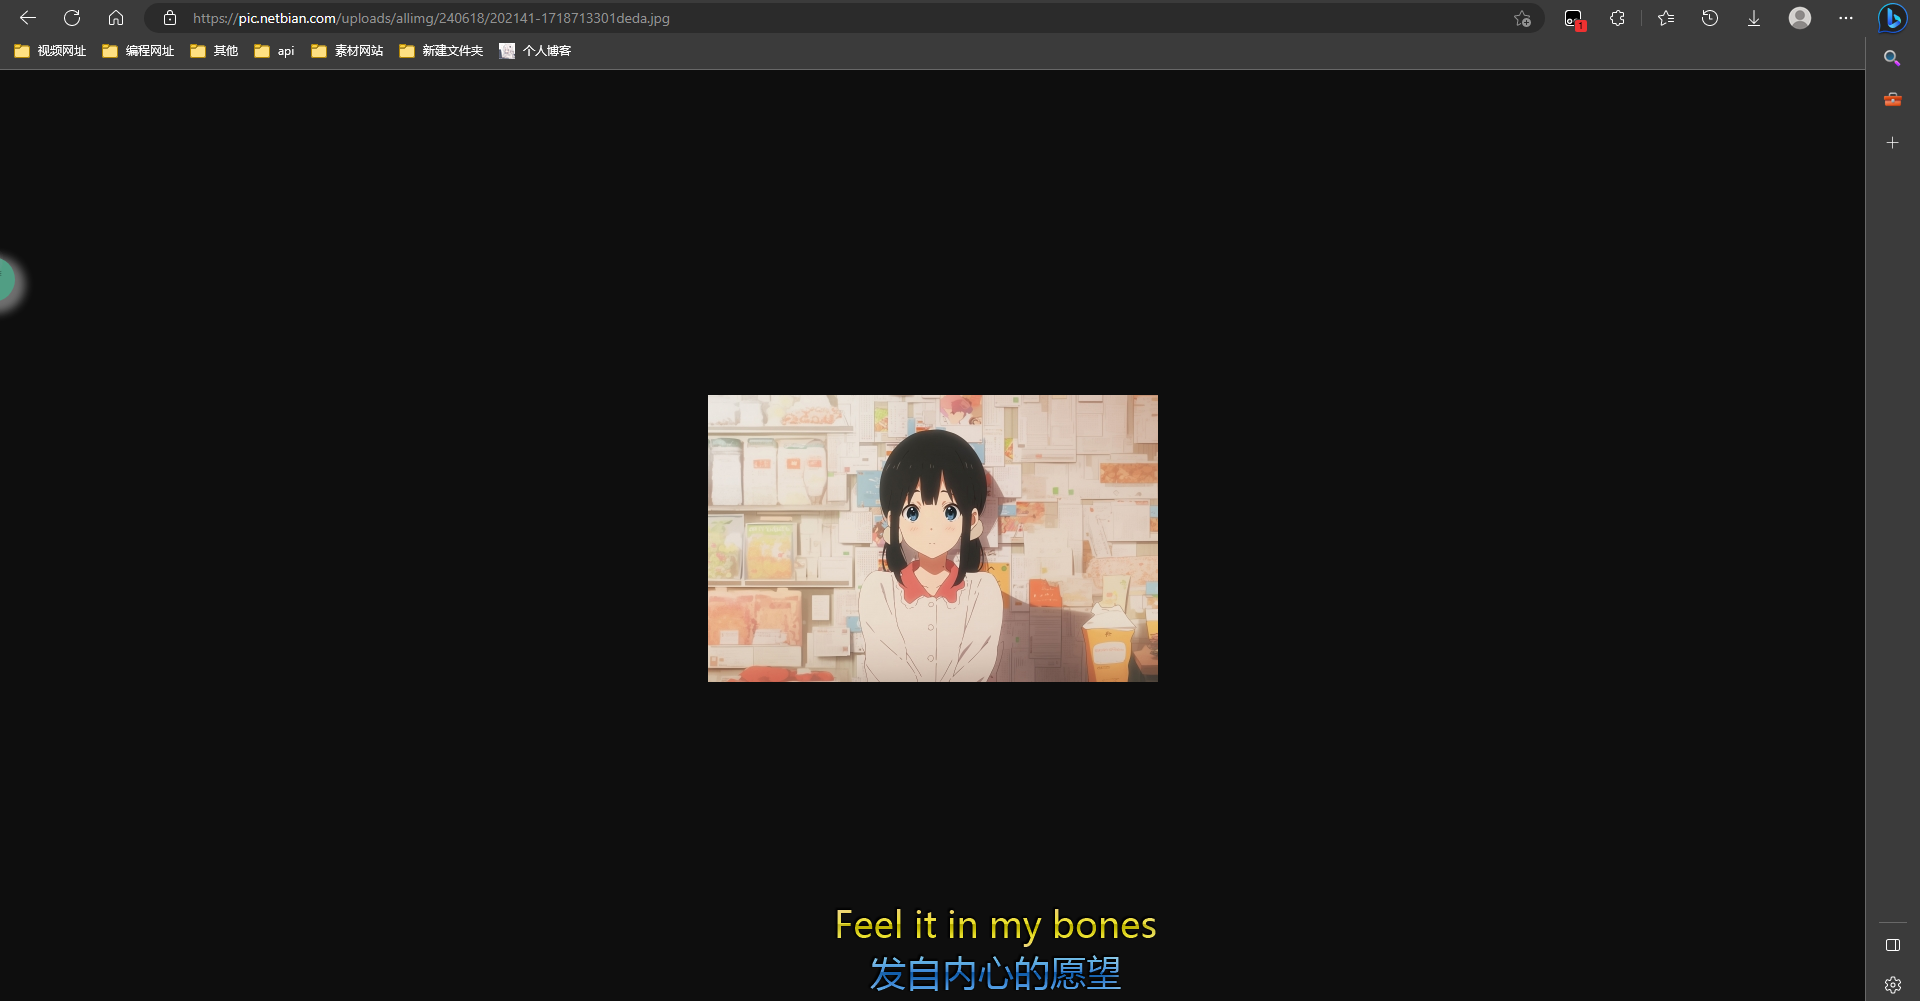Open the 新建文件夹 bookmark folder
Image resolution: width=1920 pixels, height=1001 pixels.
tap(441, 51)
